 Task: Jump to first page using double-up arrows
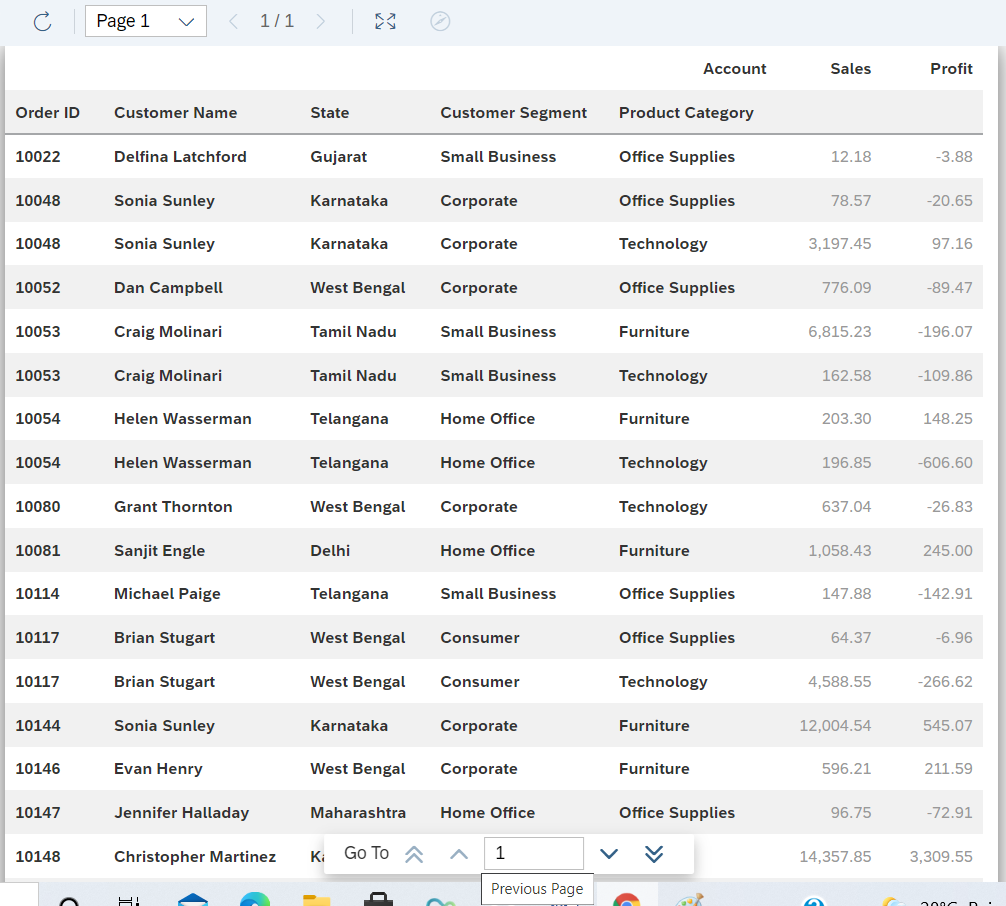click(414, 854)
